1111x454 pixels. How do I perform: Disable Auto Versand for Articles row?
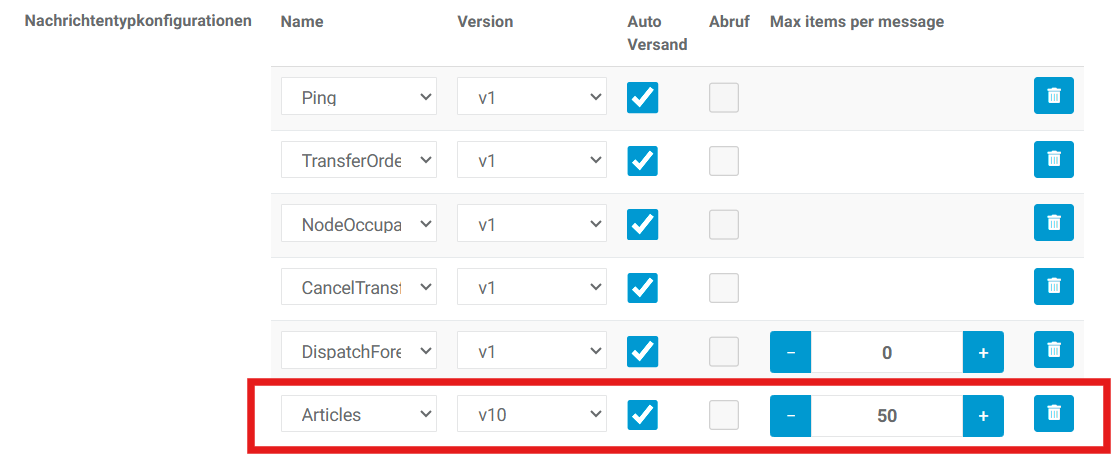[x=642, y=415]
